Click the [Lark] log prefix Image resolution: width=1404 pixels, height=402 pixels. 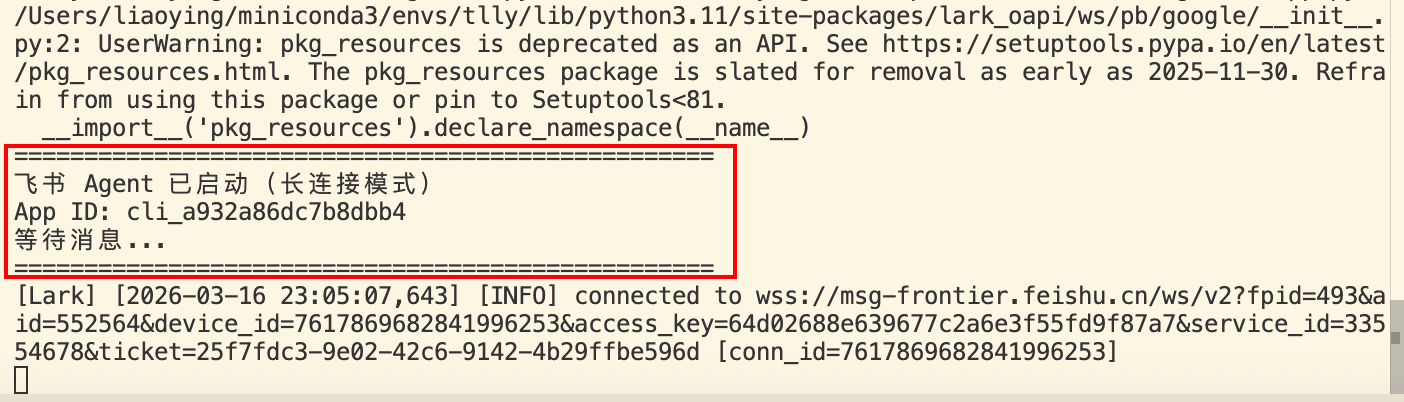coord(54,296)
